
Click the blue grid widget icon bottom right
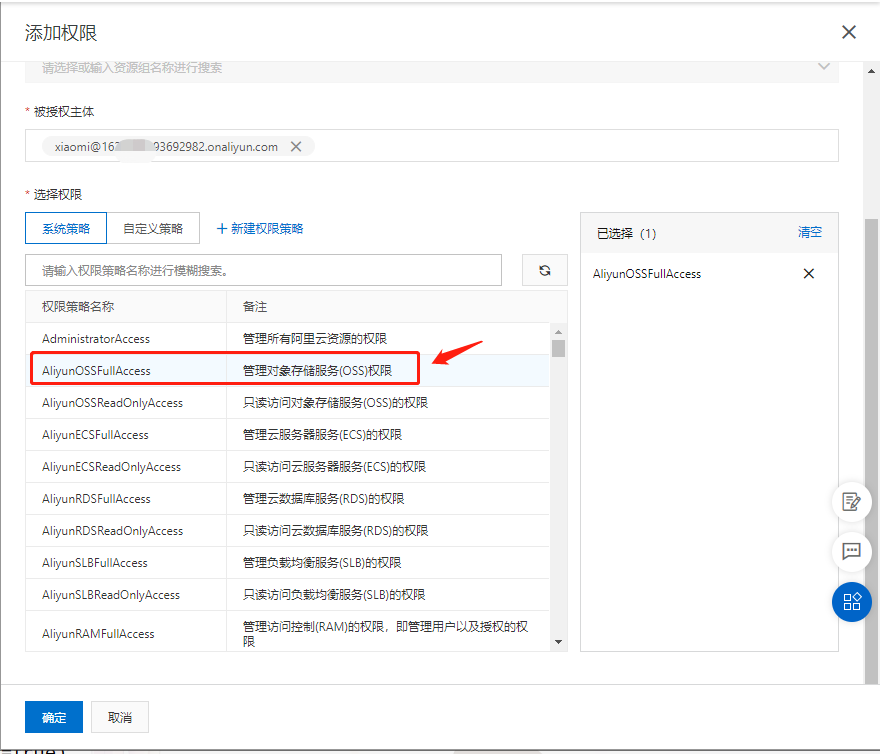click(x=851, y=602)
